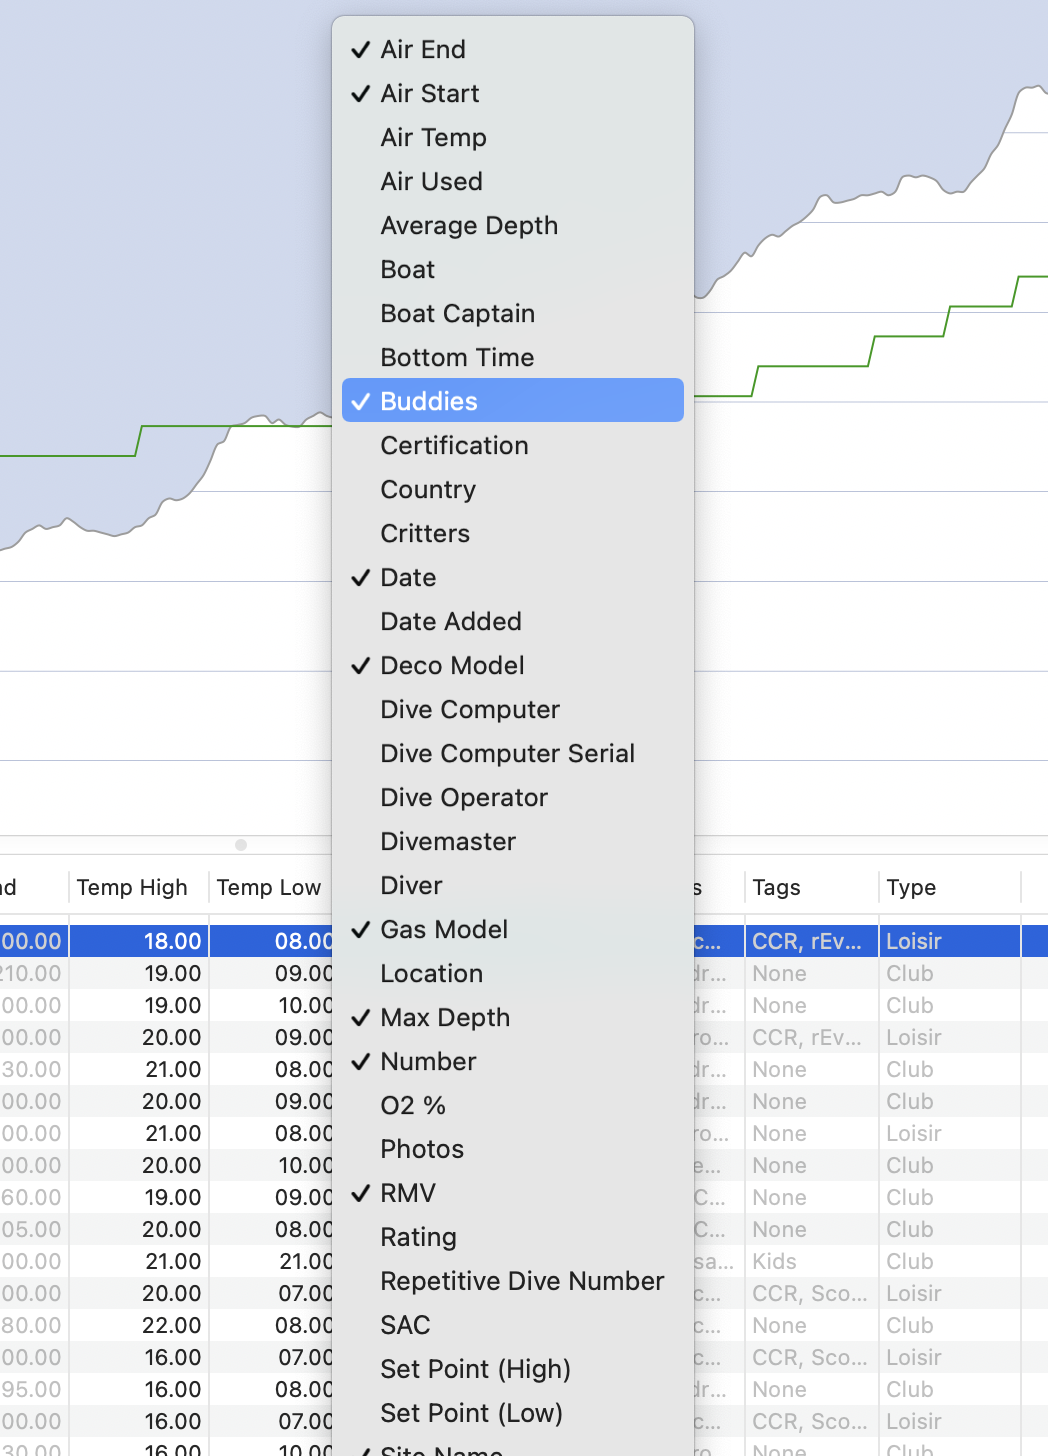This screenshot has width=1048, height=1456.
Task: Grab the split pane divider handle
Action: 241,845
